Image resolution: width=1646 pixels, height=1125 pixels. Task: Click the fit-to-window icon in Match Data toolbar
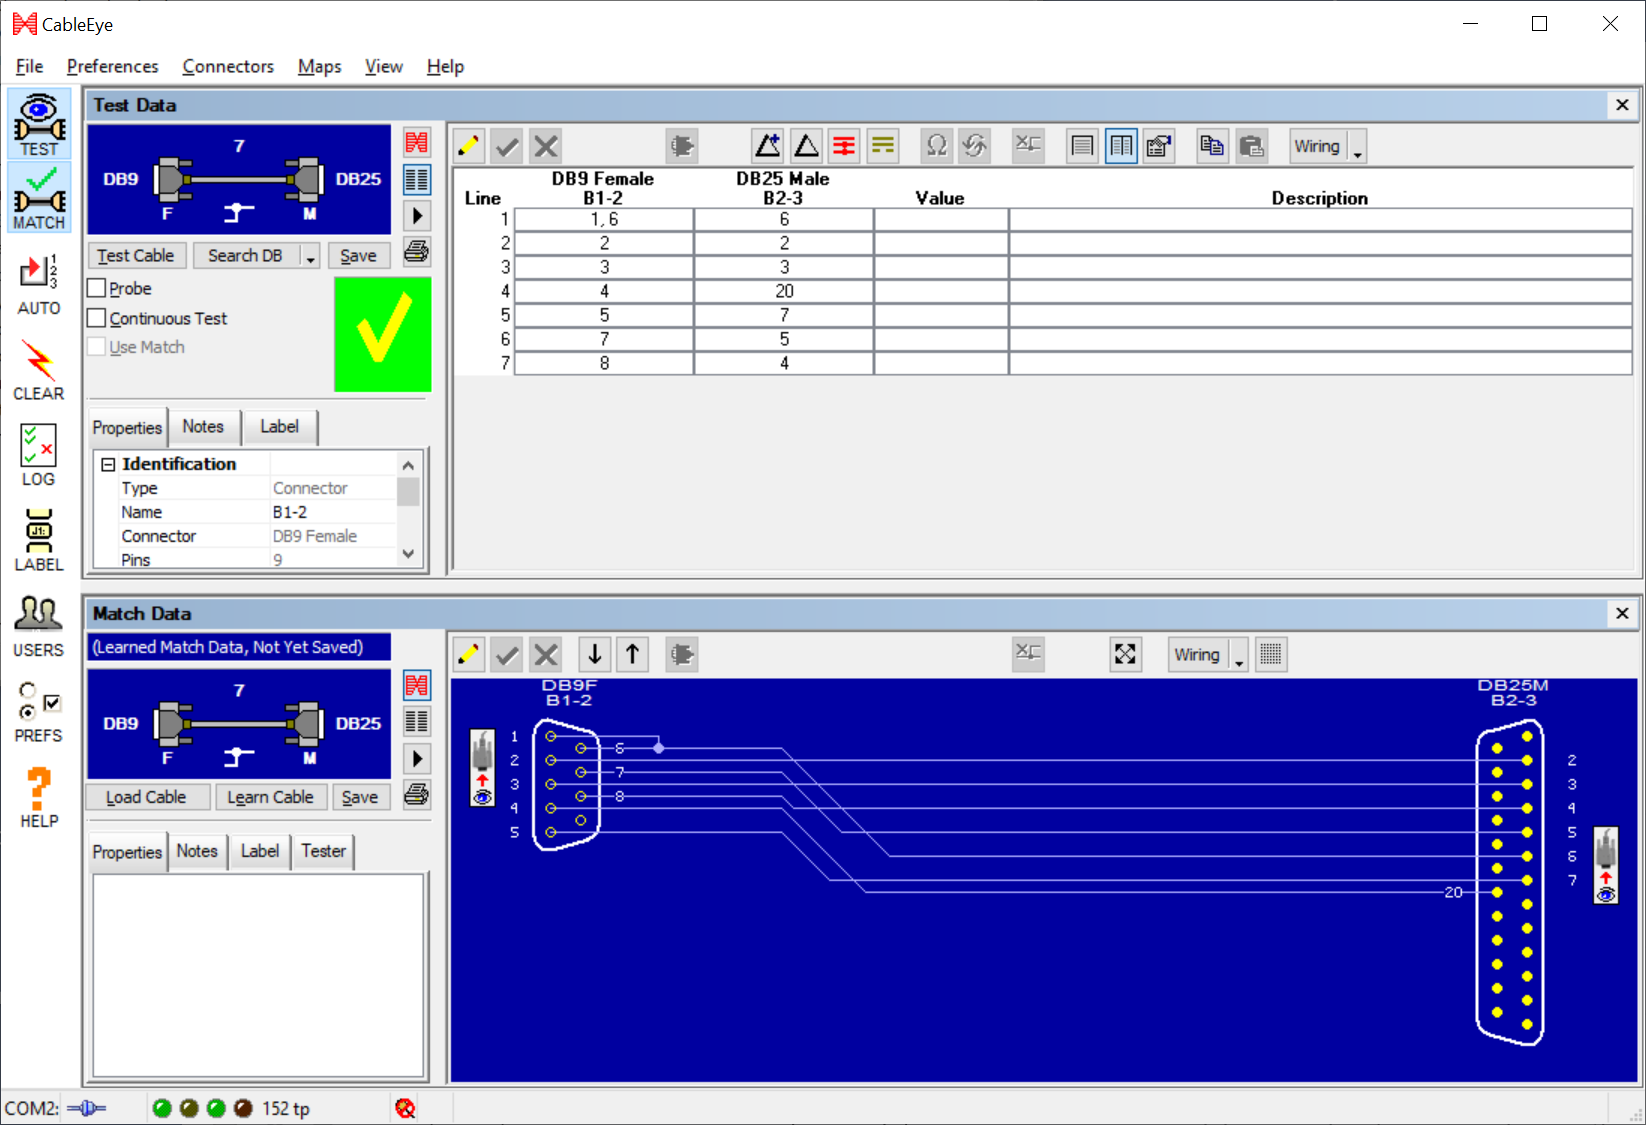click(1126, 655)
